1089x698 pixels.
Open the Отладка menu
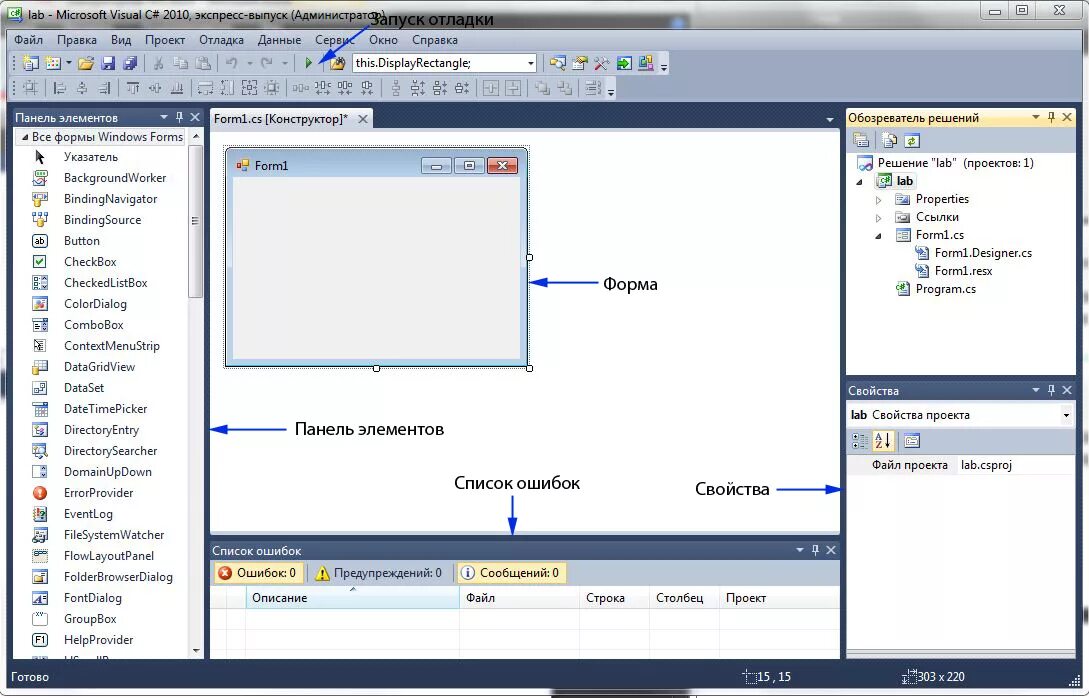[x=221, y=40]
